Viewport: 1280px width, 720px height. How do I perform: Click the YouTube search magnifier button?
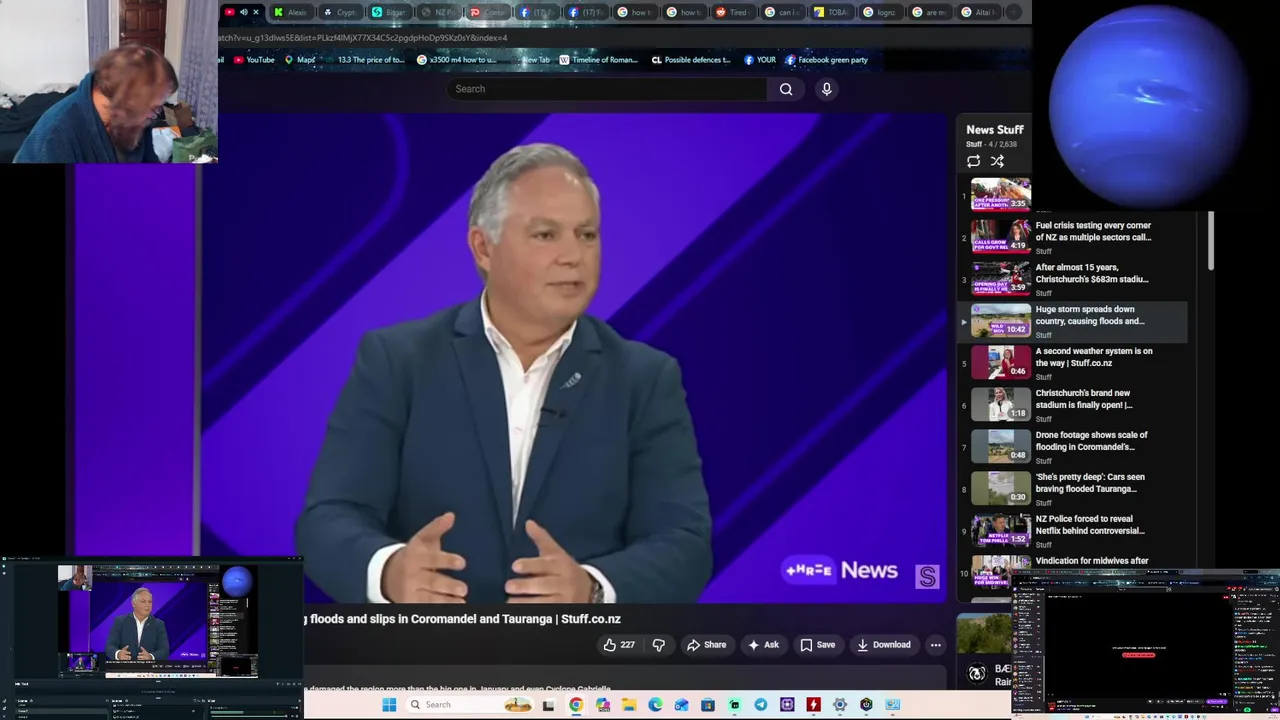pos(786,89)
